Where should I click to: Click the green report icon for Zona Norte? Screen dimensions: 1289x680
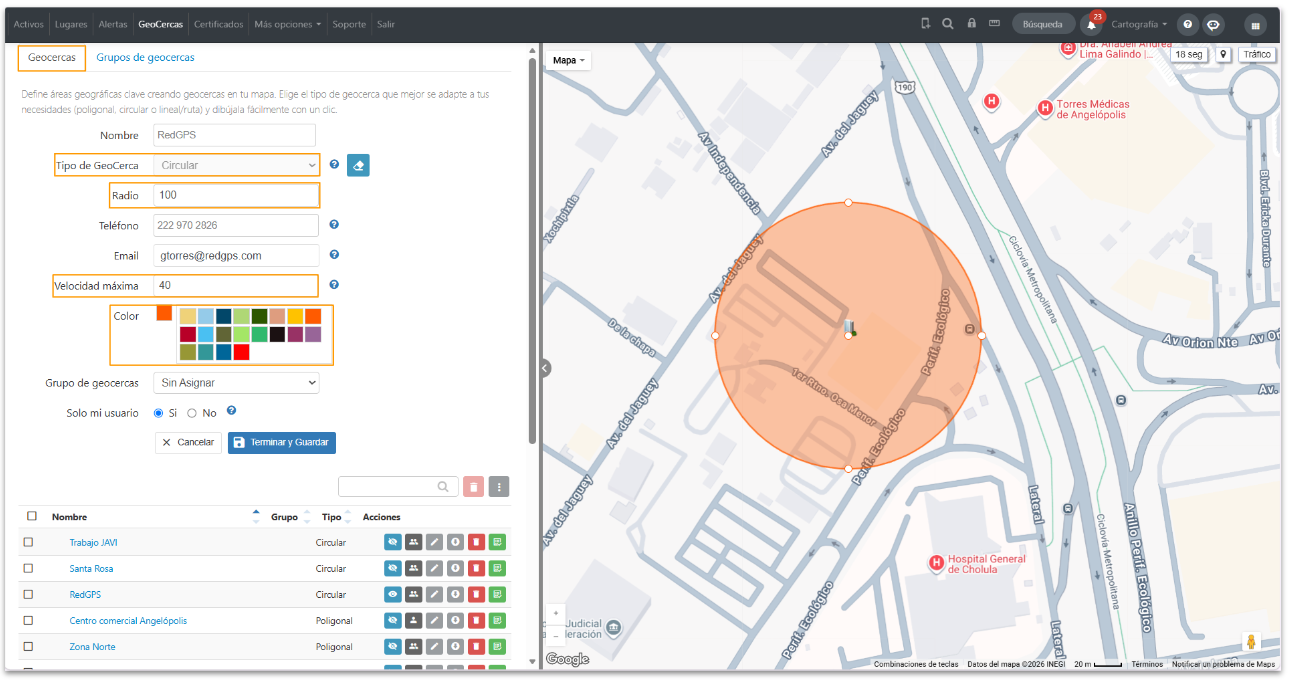497,646
